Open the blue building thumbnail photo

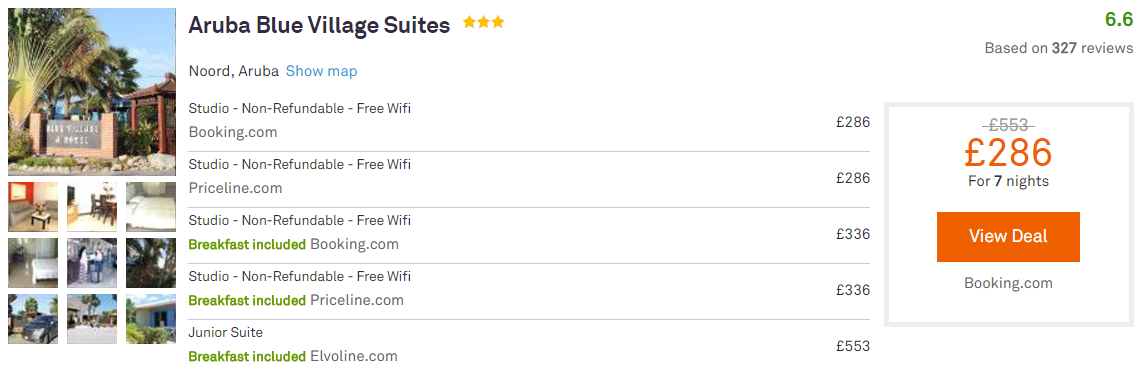point(151,319)
